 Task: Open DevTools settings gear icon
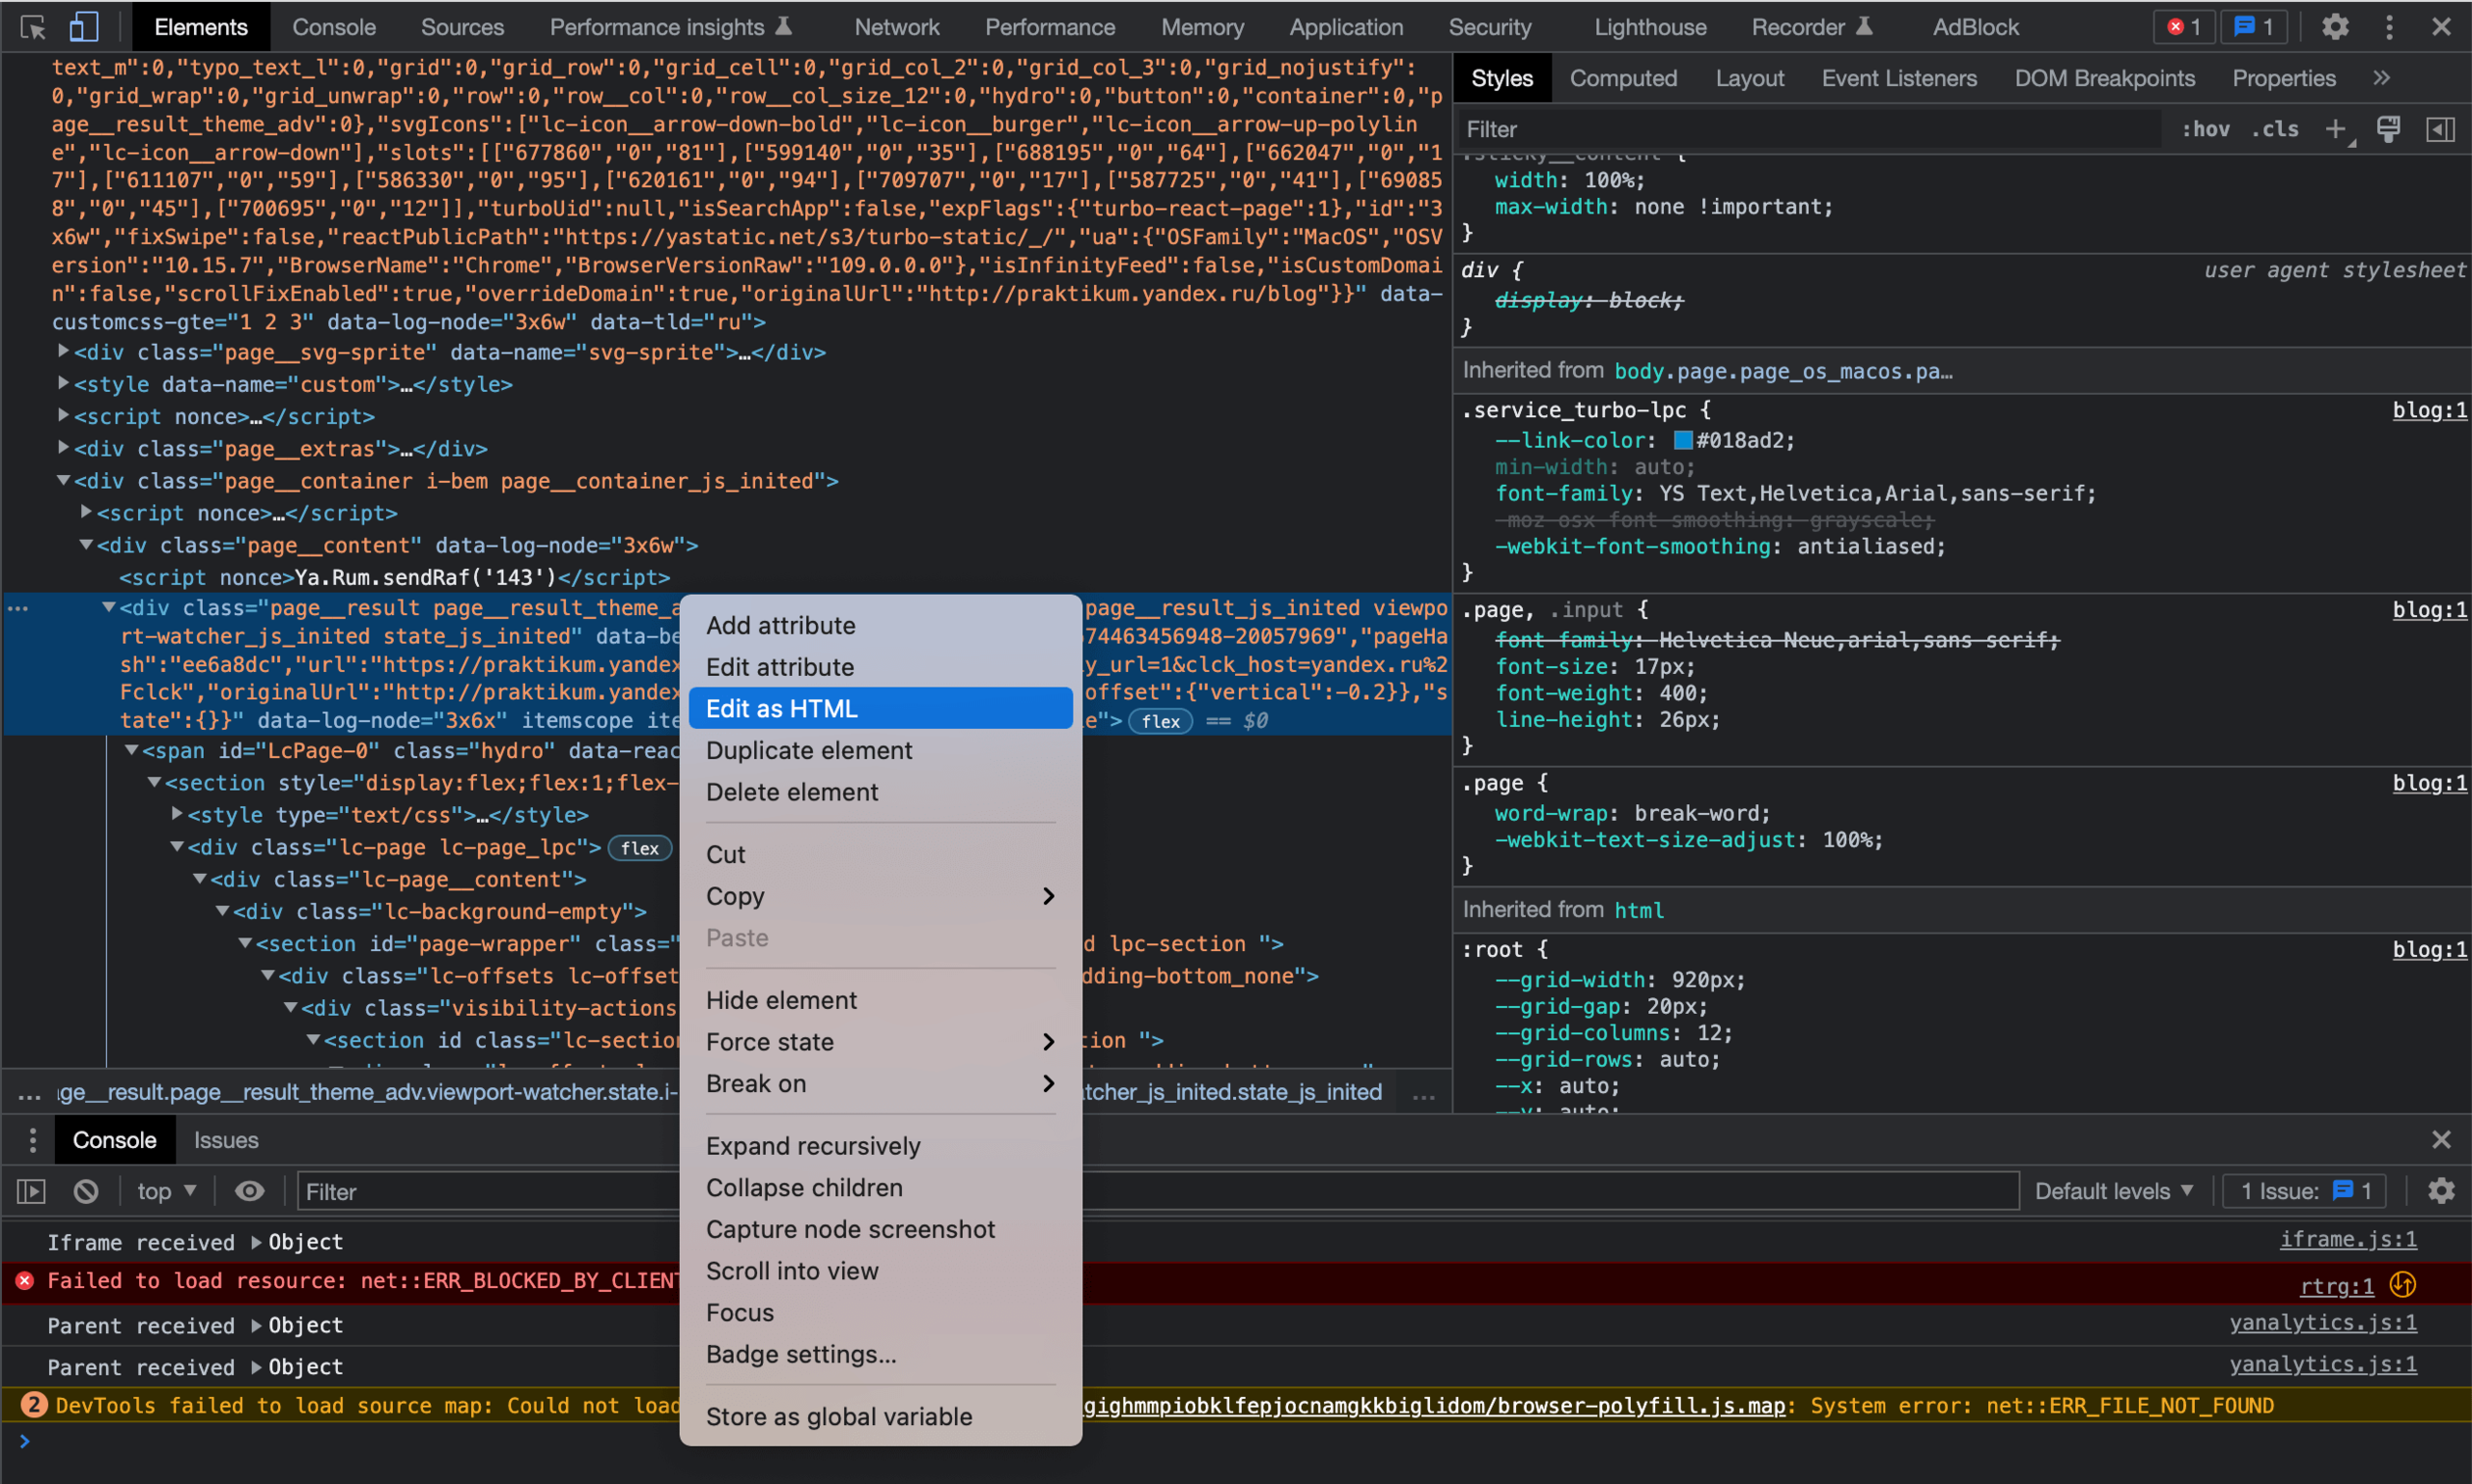click(2334, 27)
